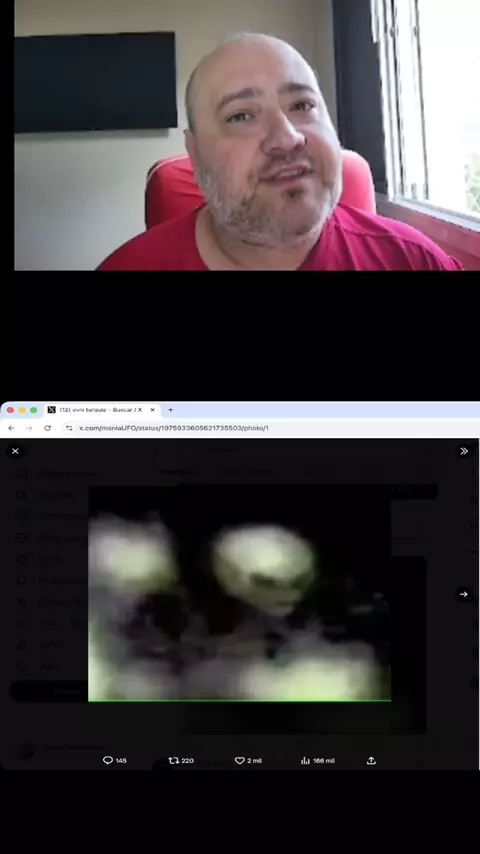This screenshot has width=480, height=854.
Task: Repost using the 220 retweet icon
Action: point(181,760)
